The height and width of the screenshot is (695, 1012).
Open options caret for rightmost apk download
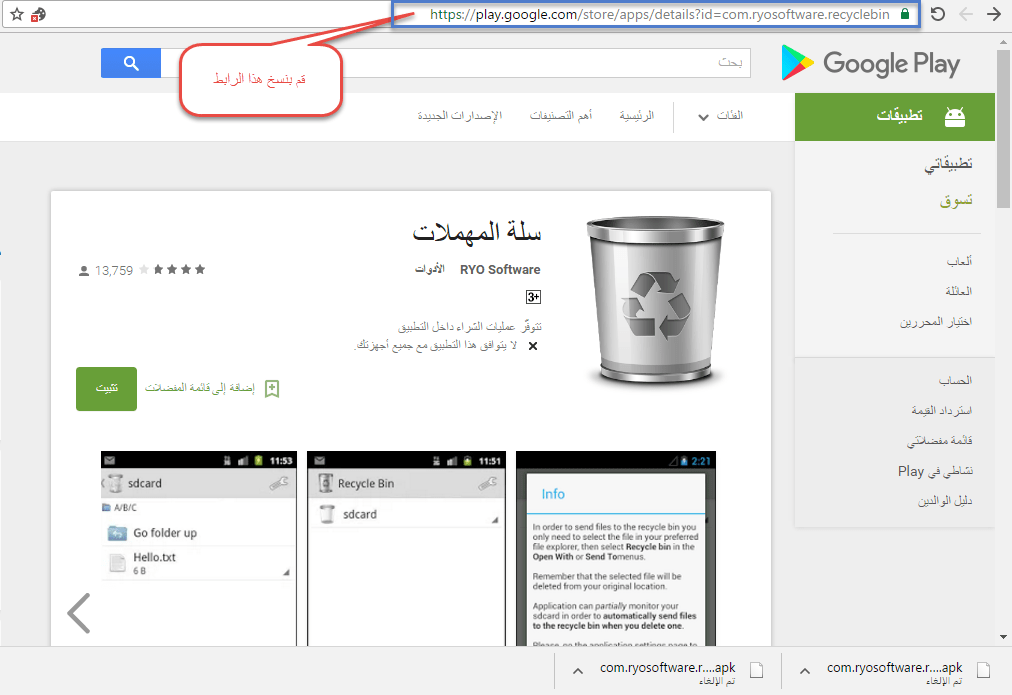pyautogui.click(x=805, y=671)
